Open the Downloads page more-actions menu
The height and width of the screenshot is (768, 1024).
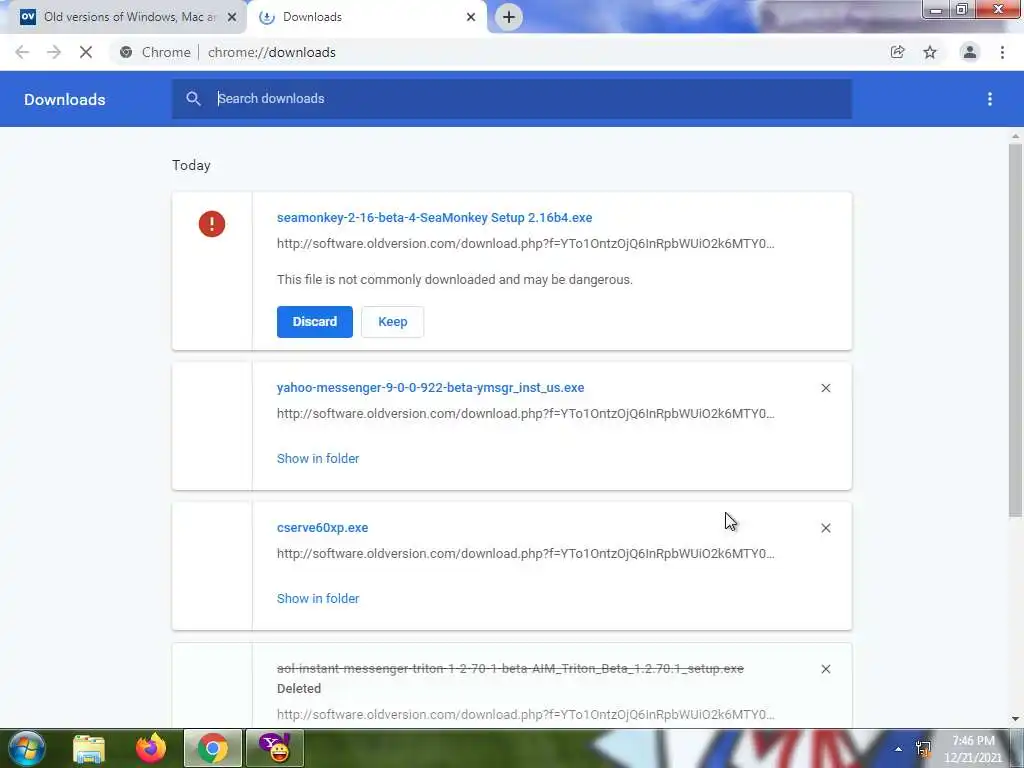(x=990, y=99)
